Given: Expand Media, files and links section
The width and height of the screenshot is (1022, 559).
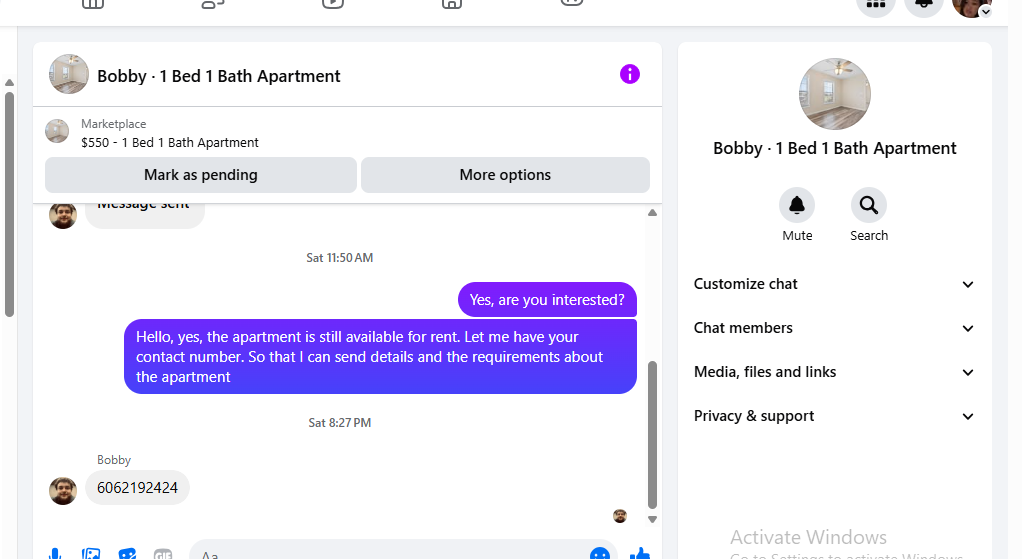Looking at the screenshot, I should tap(834, 372).
